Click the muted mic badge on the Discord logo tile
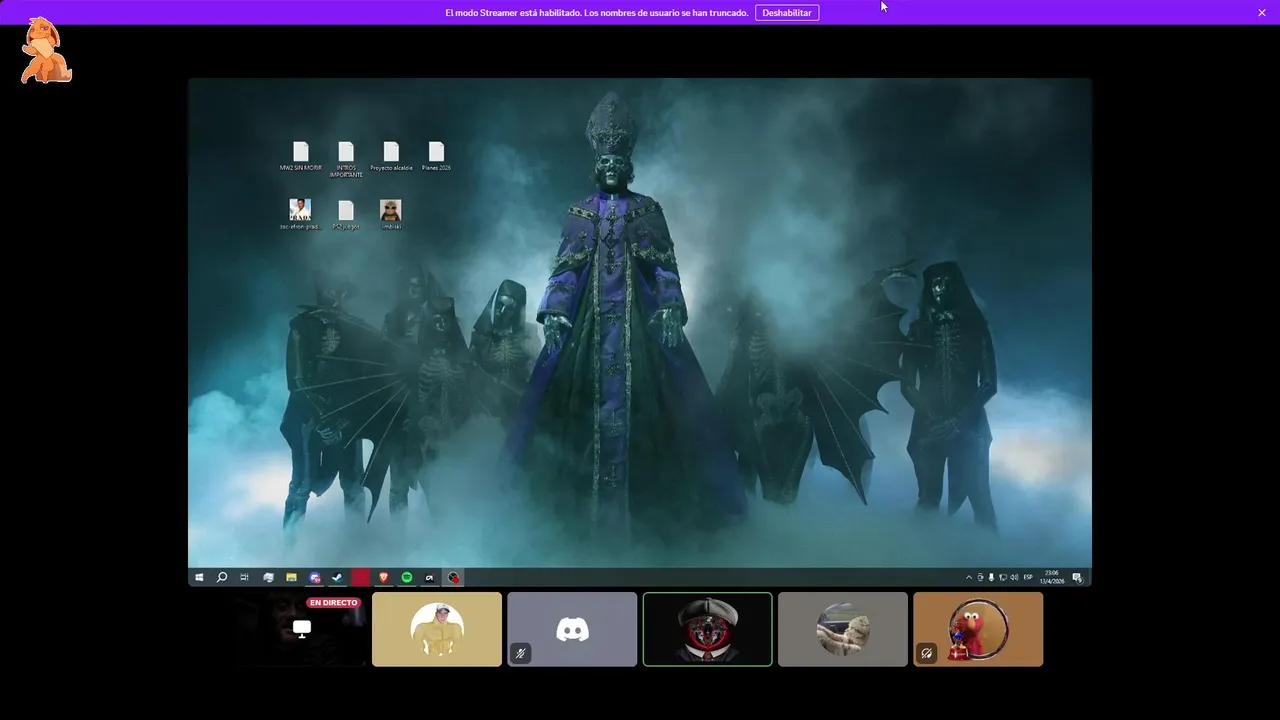The image size is (1280, 720). pyautogui.click(x=521, y=653)
